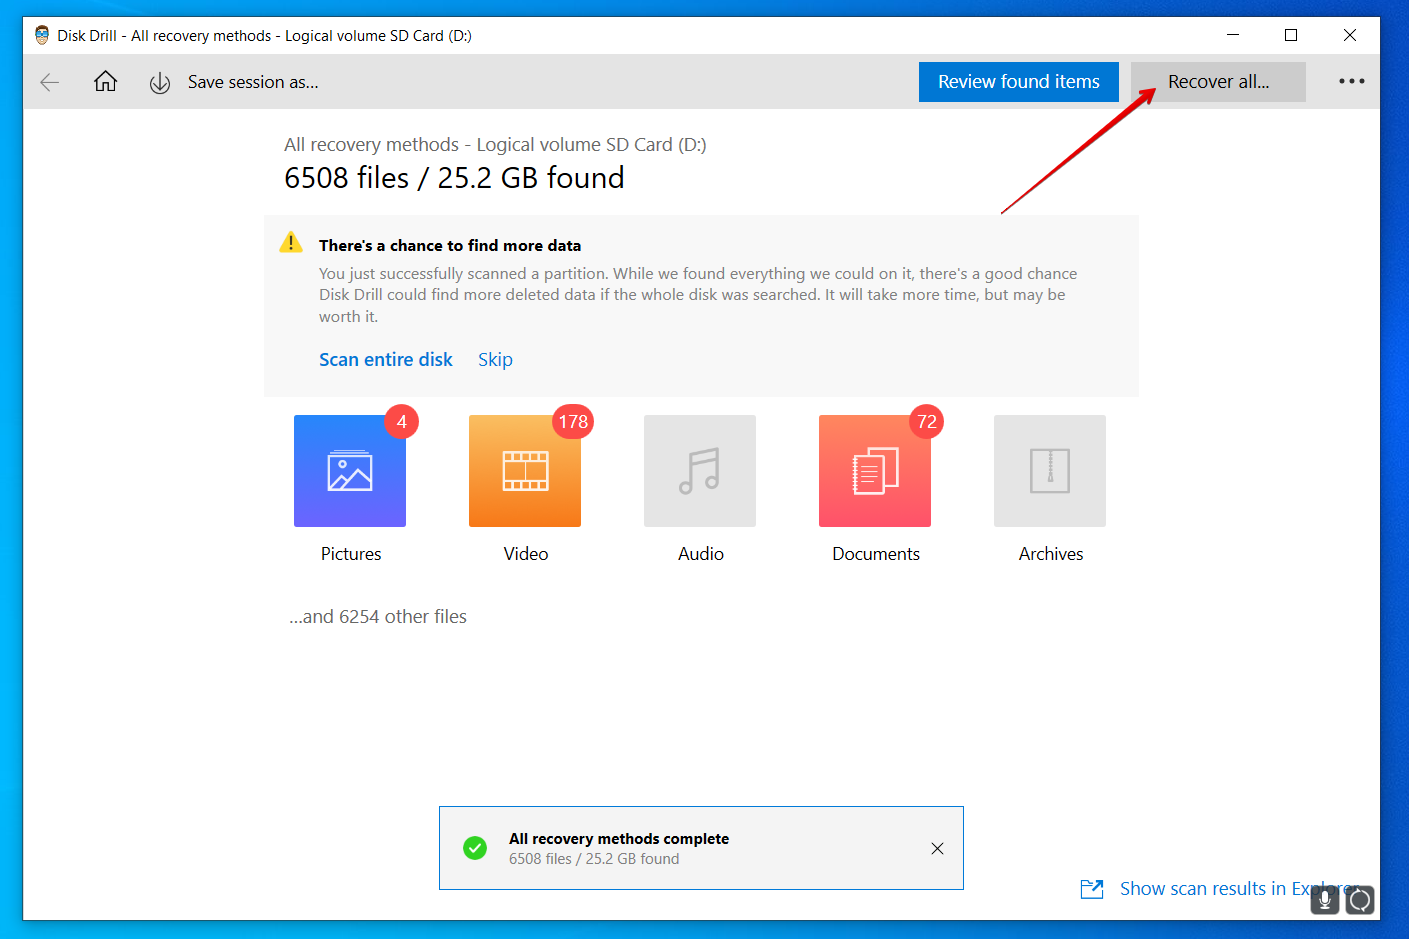Click the green checkmark completion icon
This screenshot has height=939, width=1409.
[x=475, y=848]
